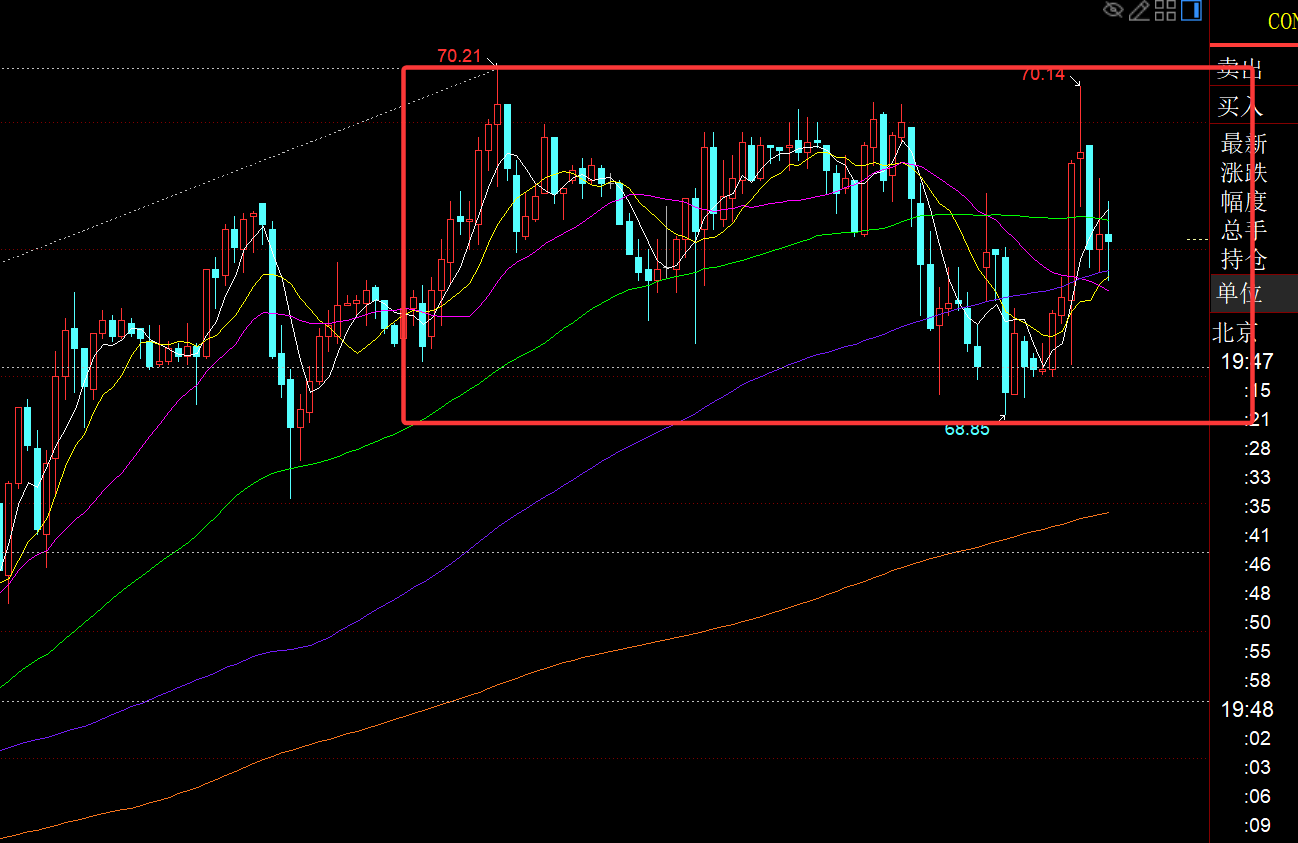Select the 总手 total volume field
The width and height of the screenshot is (1298, 843).
click(x=1243, y=230)
